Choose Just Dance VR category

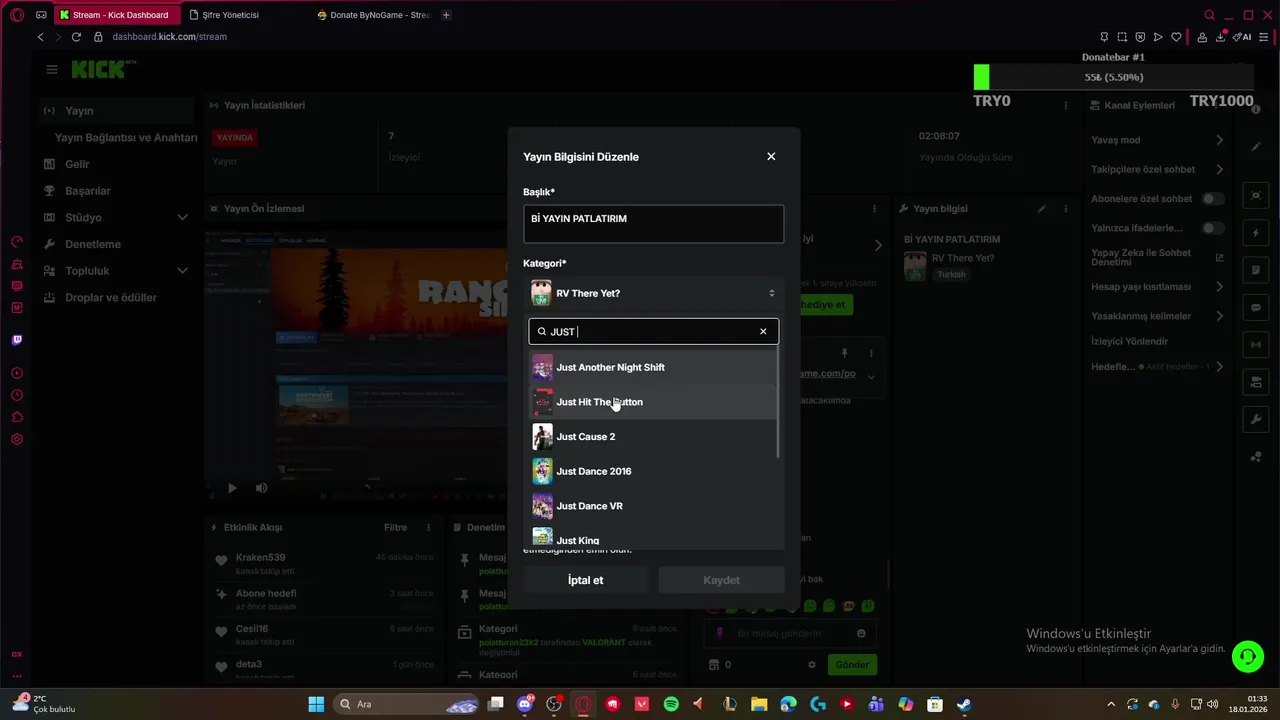point(653,506)
